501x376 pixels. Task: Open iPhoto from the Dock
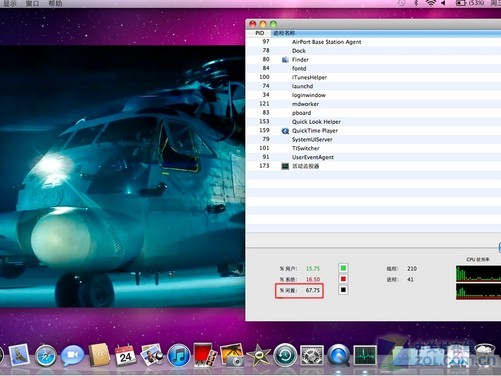pos(232,355)
